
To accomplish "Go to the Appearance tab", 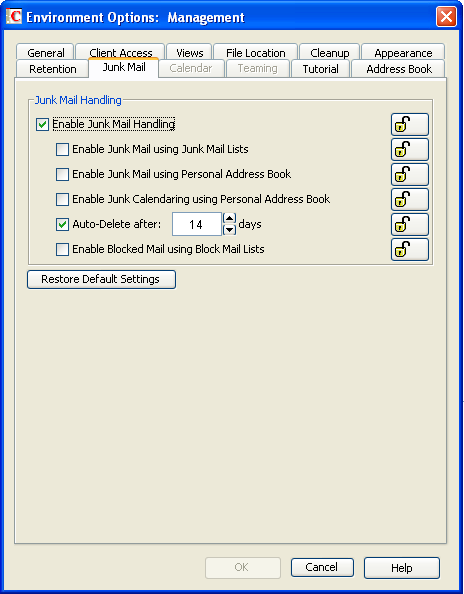I will 403,52.
